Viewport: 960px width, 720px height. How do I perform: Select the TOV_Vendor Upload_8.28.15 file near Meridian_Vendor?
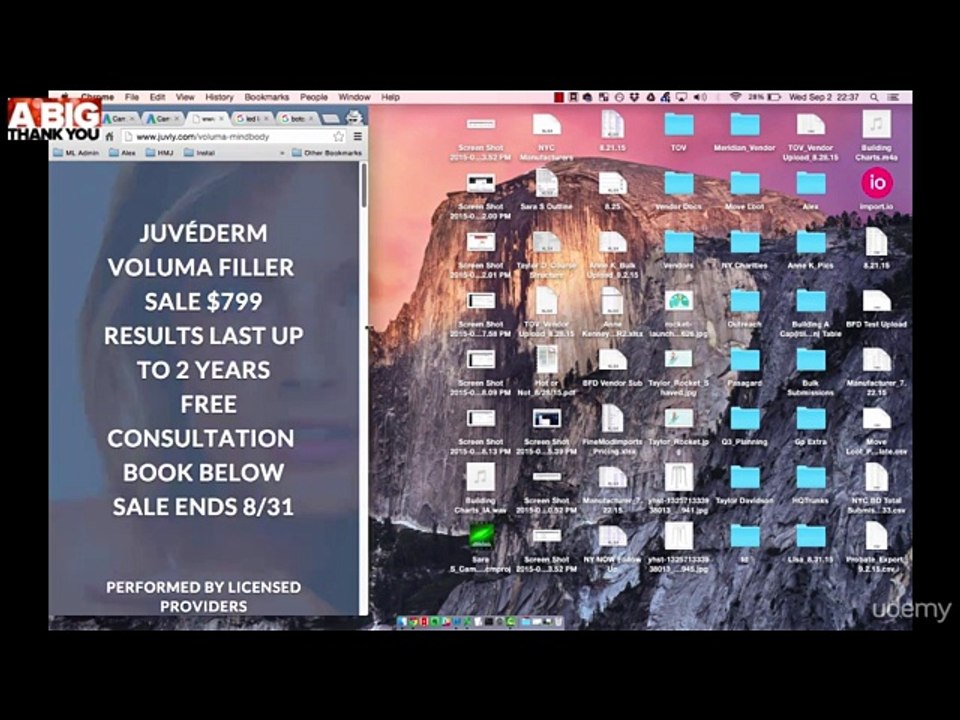tap(811, 124)
